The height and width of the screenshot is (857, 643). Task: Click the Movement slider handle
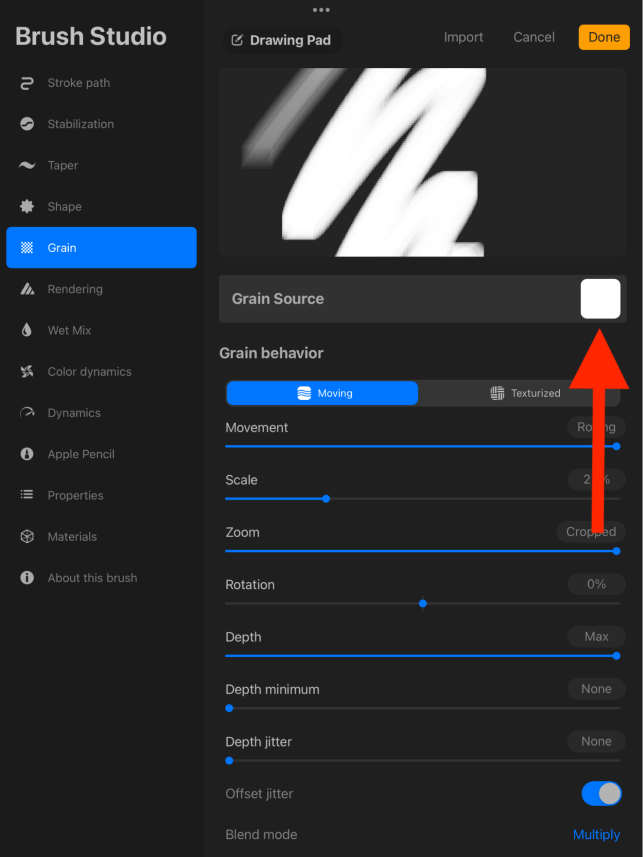(616, 447)
